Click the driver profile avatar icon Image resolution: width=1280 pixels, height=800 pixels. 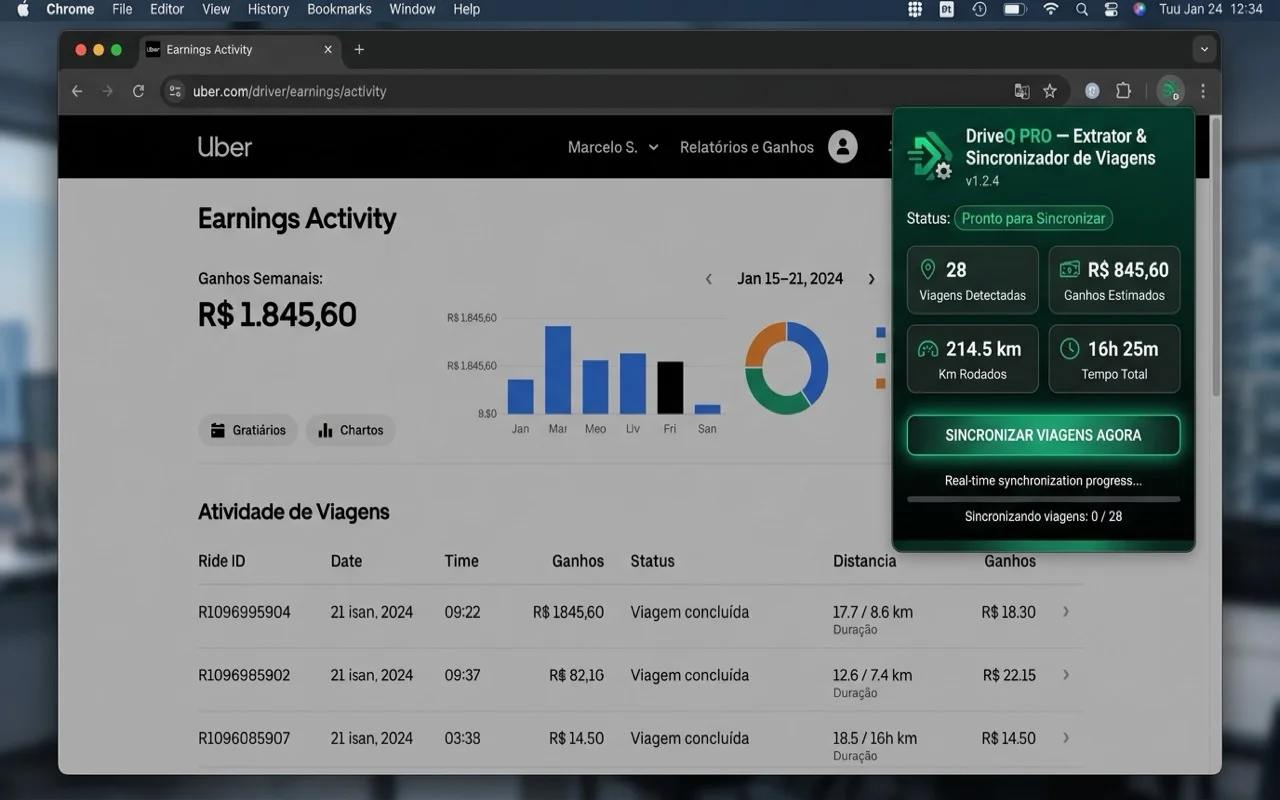[843, 147]
